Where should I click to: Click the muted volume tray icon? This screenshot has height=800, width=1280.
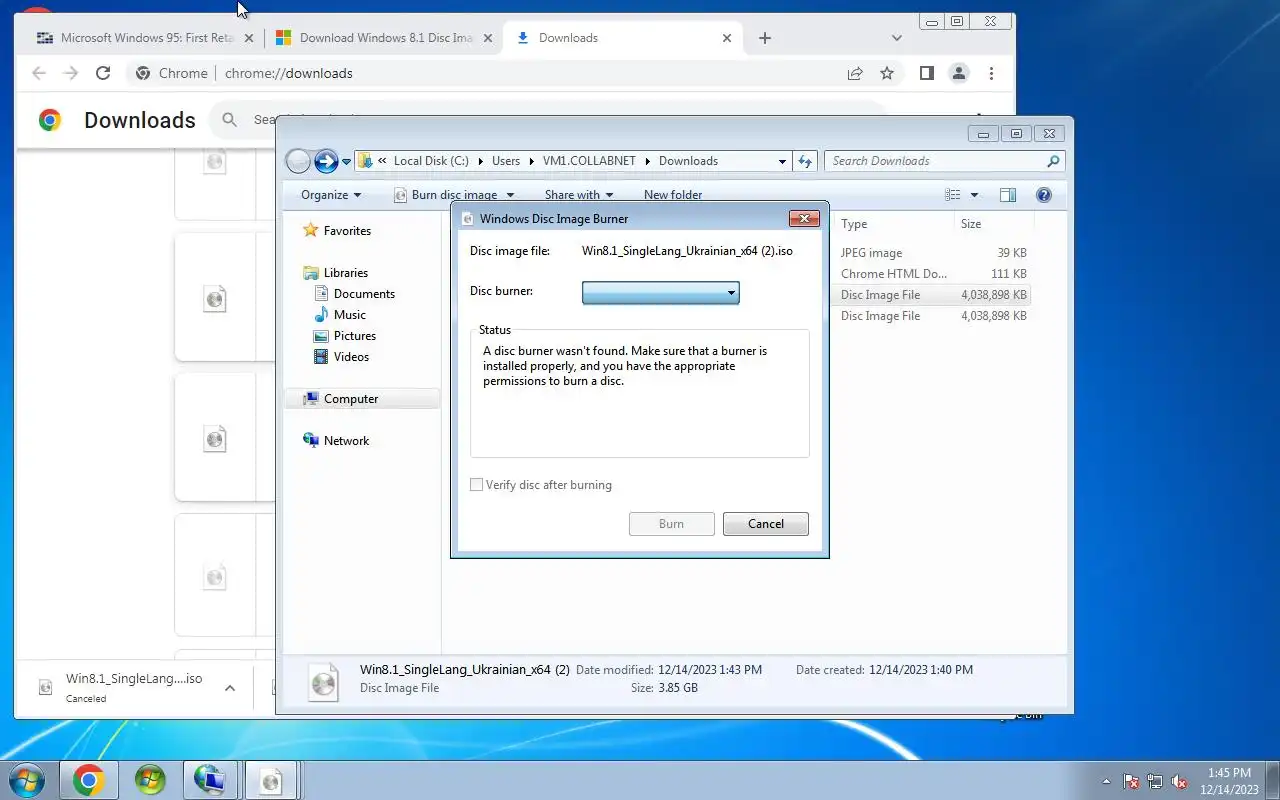click(1179, 781)
